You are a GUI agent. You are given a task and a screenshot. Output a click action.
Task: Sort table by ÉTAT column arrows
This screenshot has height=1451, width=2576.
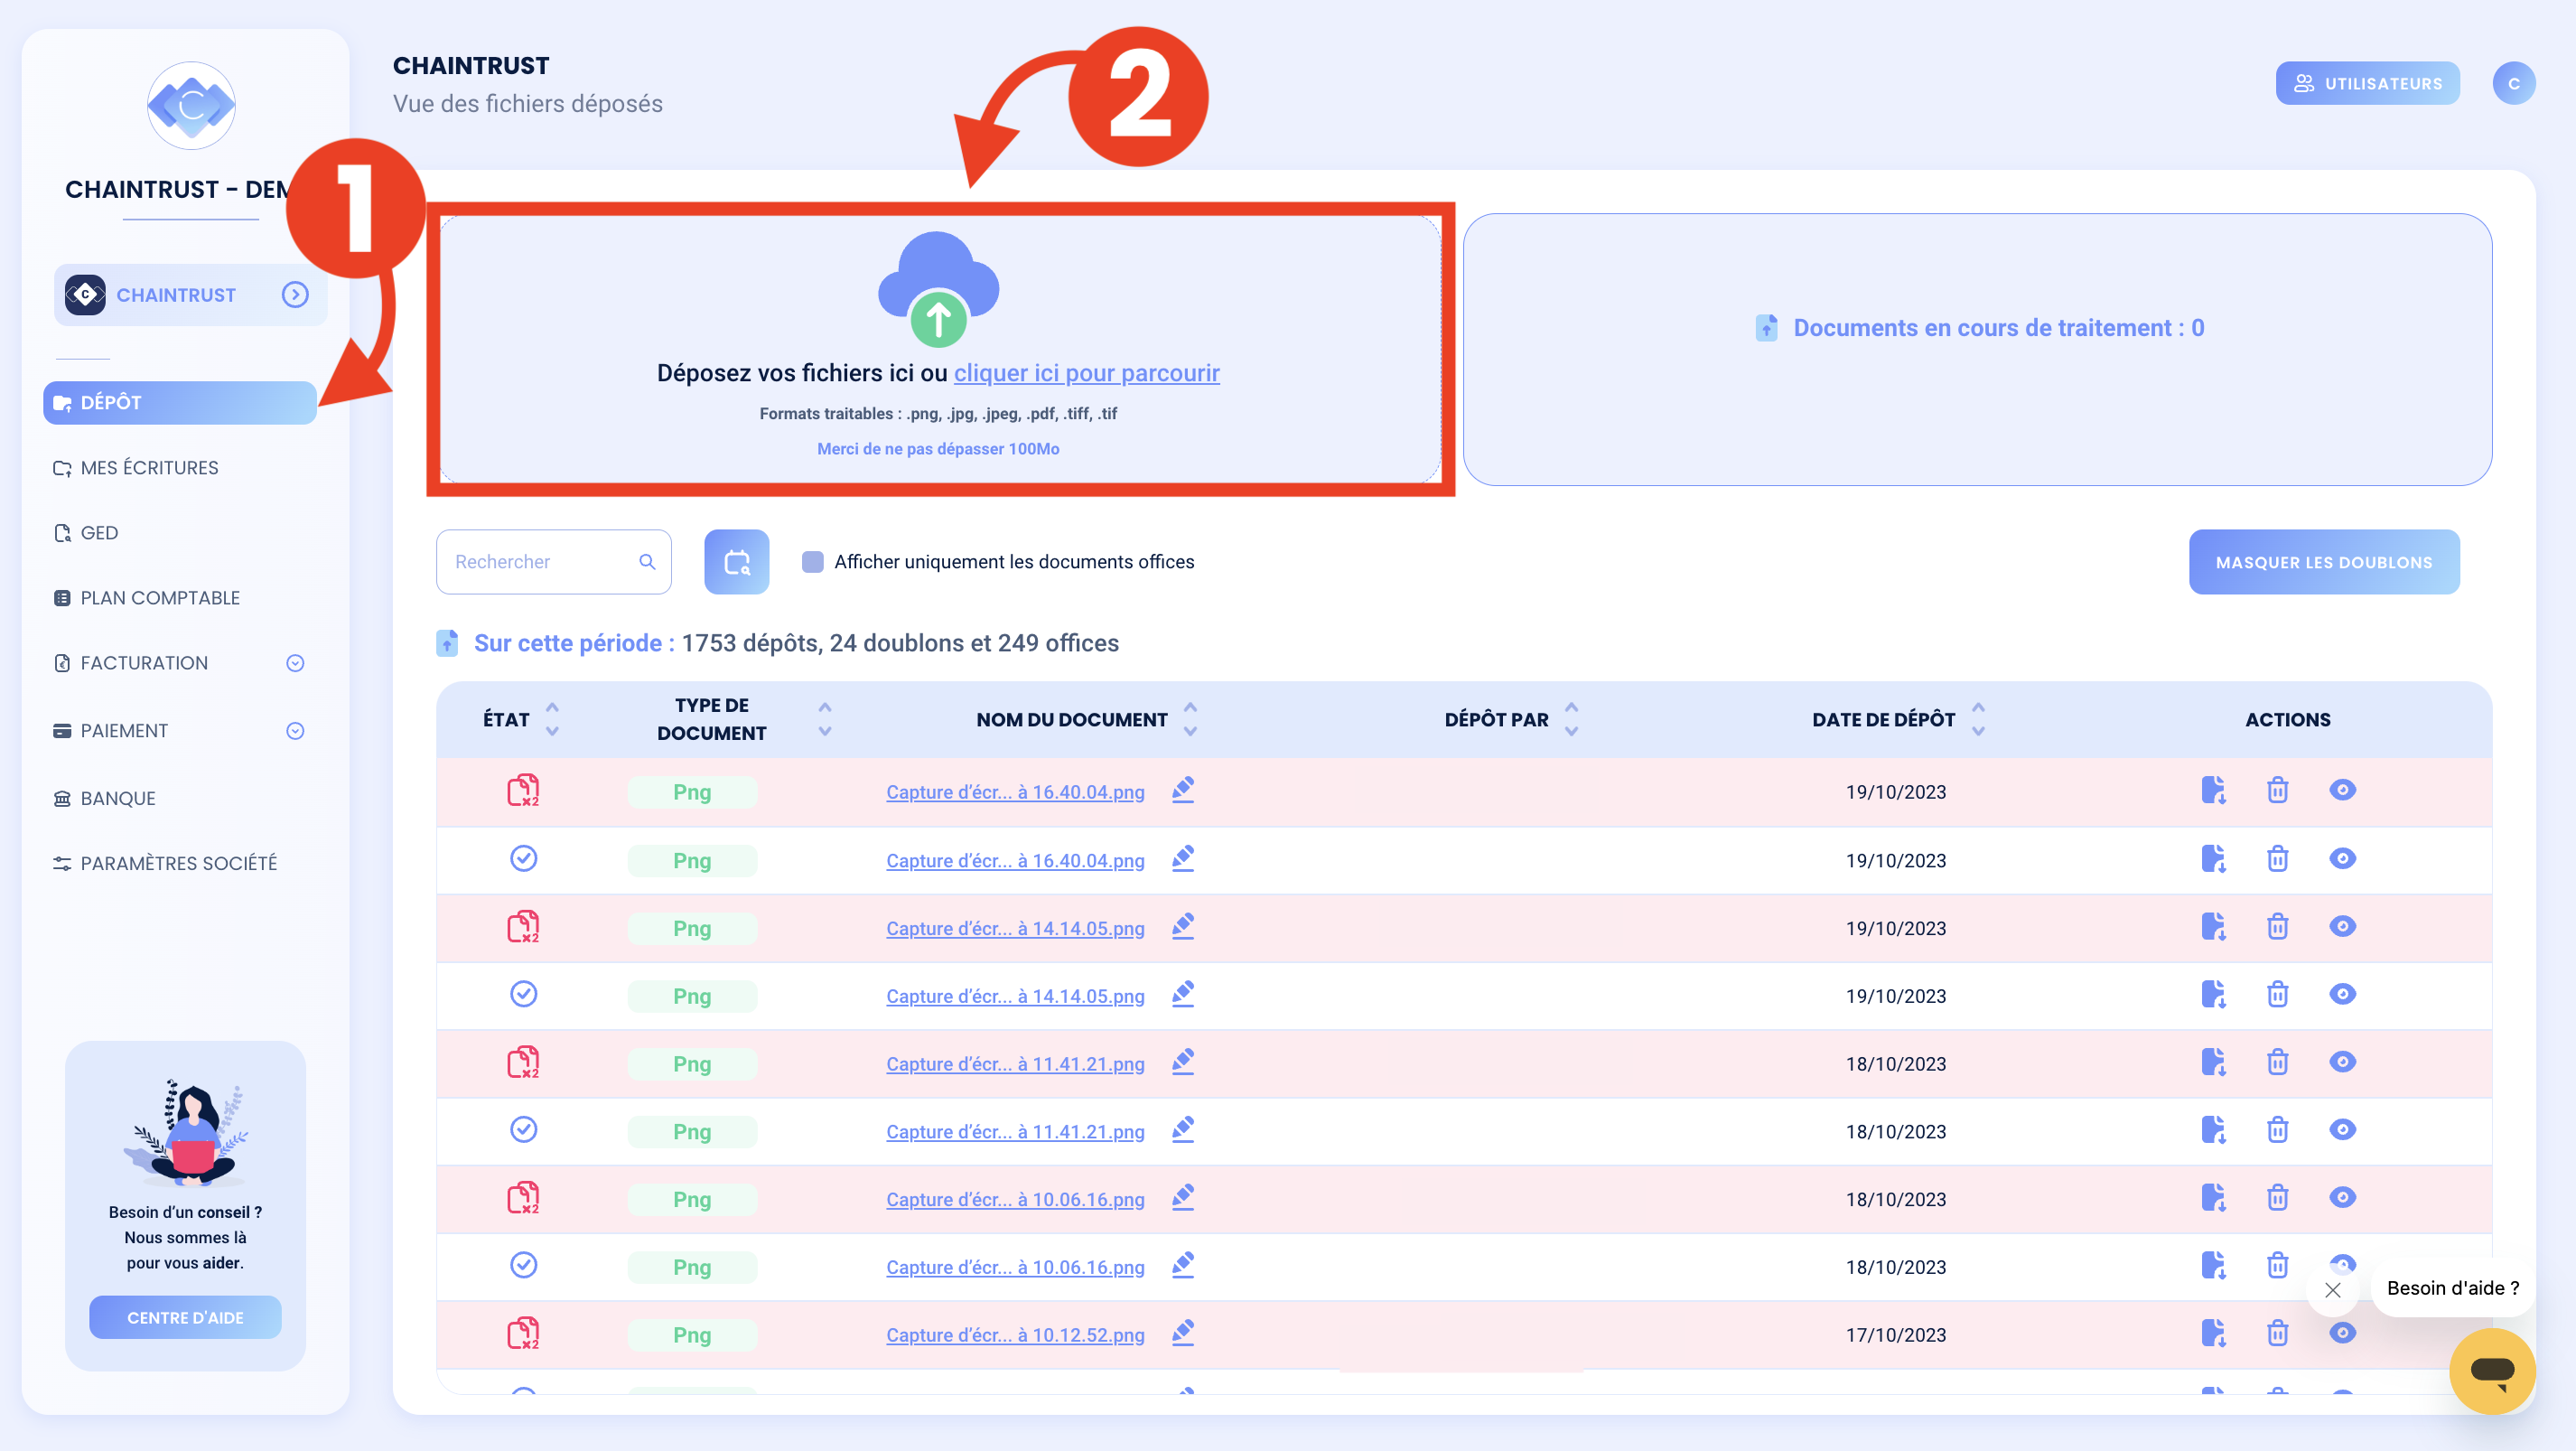pyautogui.click(x=552, y=719)
